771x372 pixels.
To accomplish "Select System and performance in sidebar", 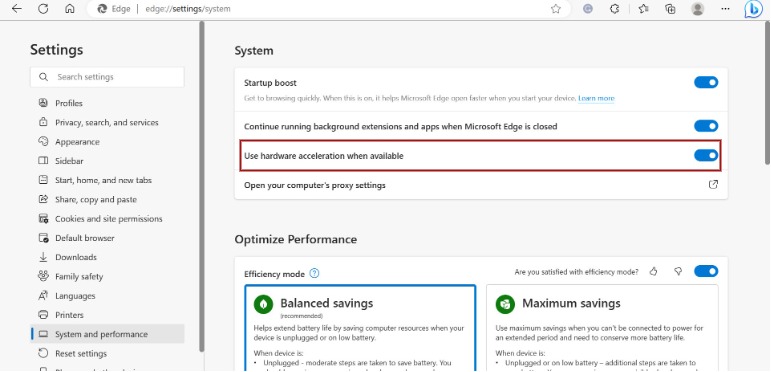I will 107,334.
